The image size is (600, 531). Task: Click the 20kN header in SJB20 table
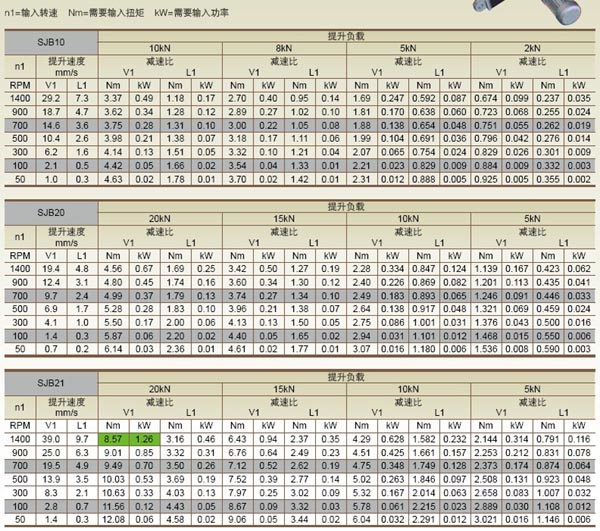click(160, 218)
